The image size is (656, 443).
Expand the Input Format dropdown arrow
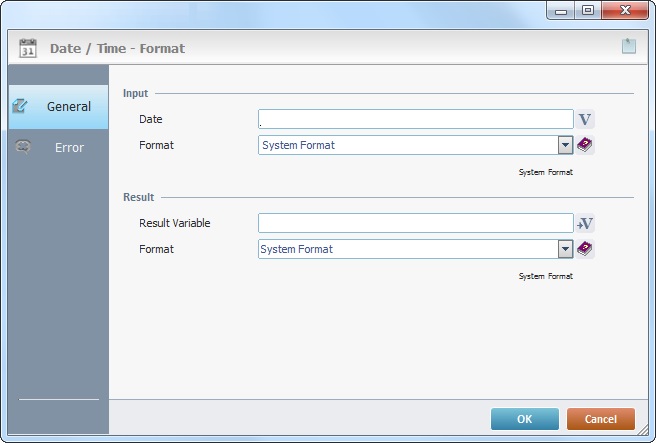[566, 145]
